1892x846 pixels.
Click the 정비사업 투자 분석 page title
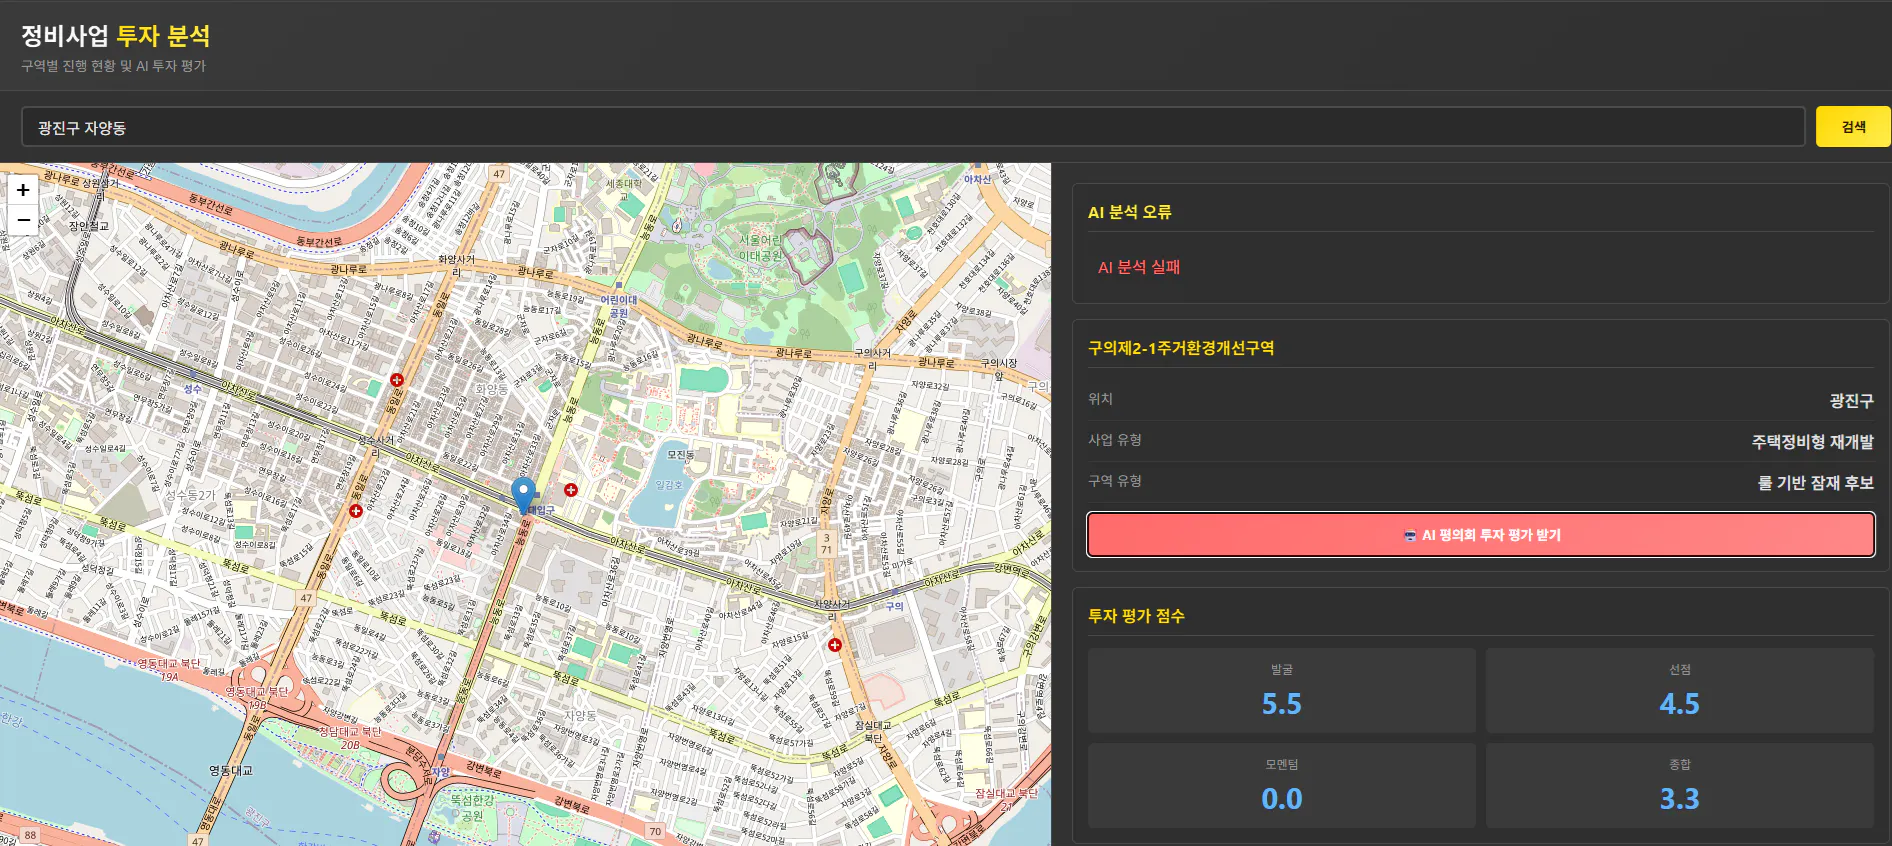click(x=116, y=36)
